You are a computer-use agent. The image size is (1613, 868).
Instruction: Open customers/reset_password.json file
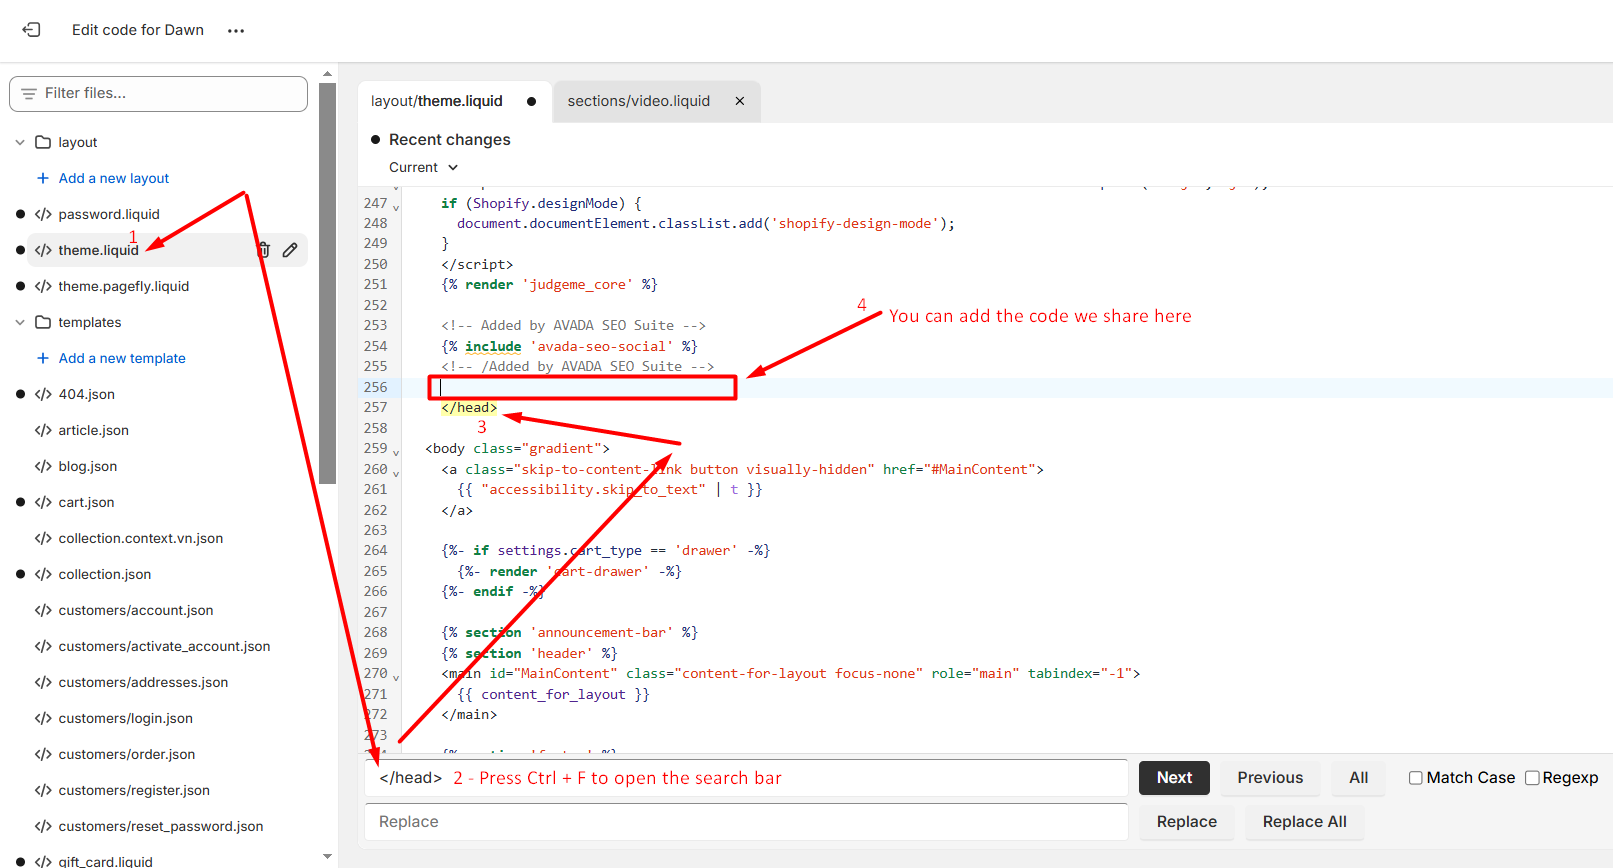(161, 826)
